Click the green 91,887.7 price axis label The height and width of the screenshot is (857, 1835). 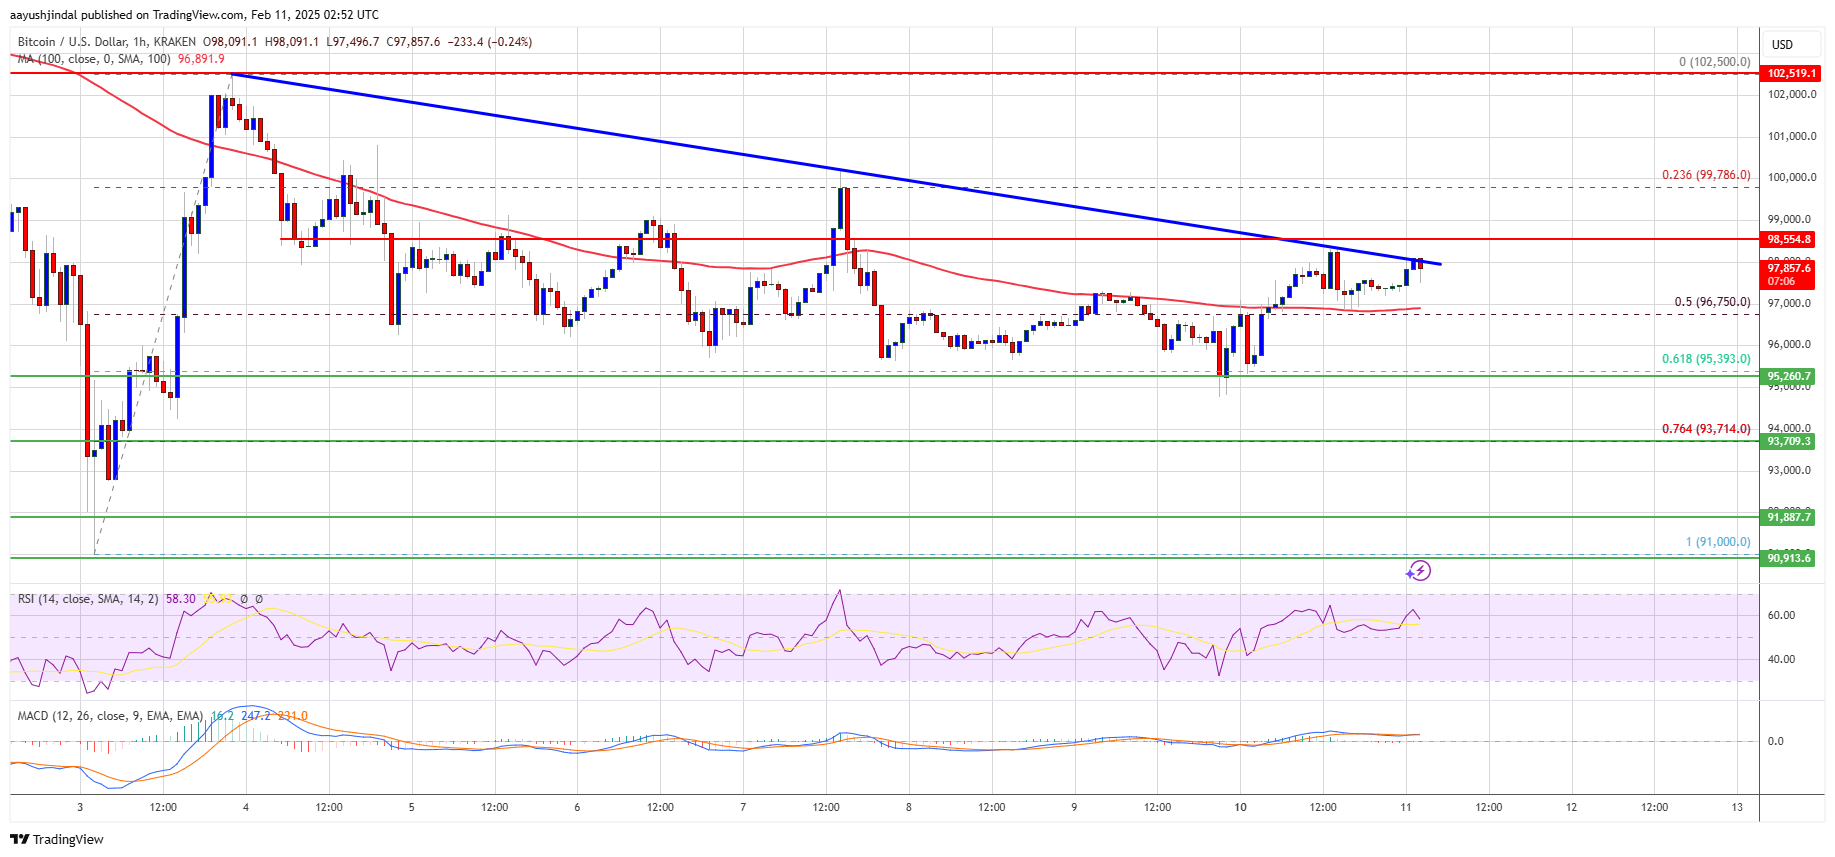1789,516
